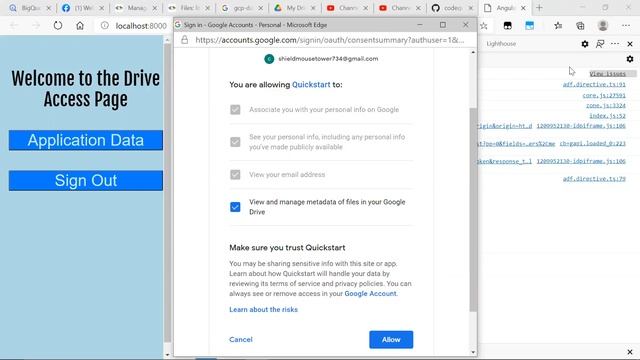Open DevTools settings gear icon
Viewport: 640px width, 360px height.
point(585,44)
